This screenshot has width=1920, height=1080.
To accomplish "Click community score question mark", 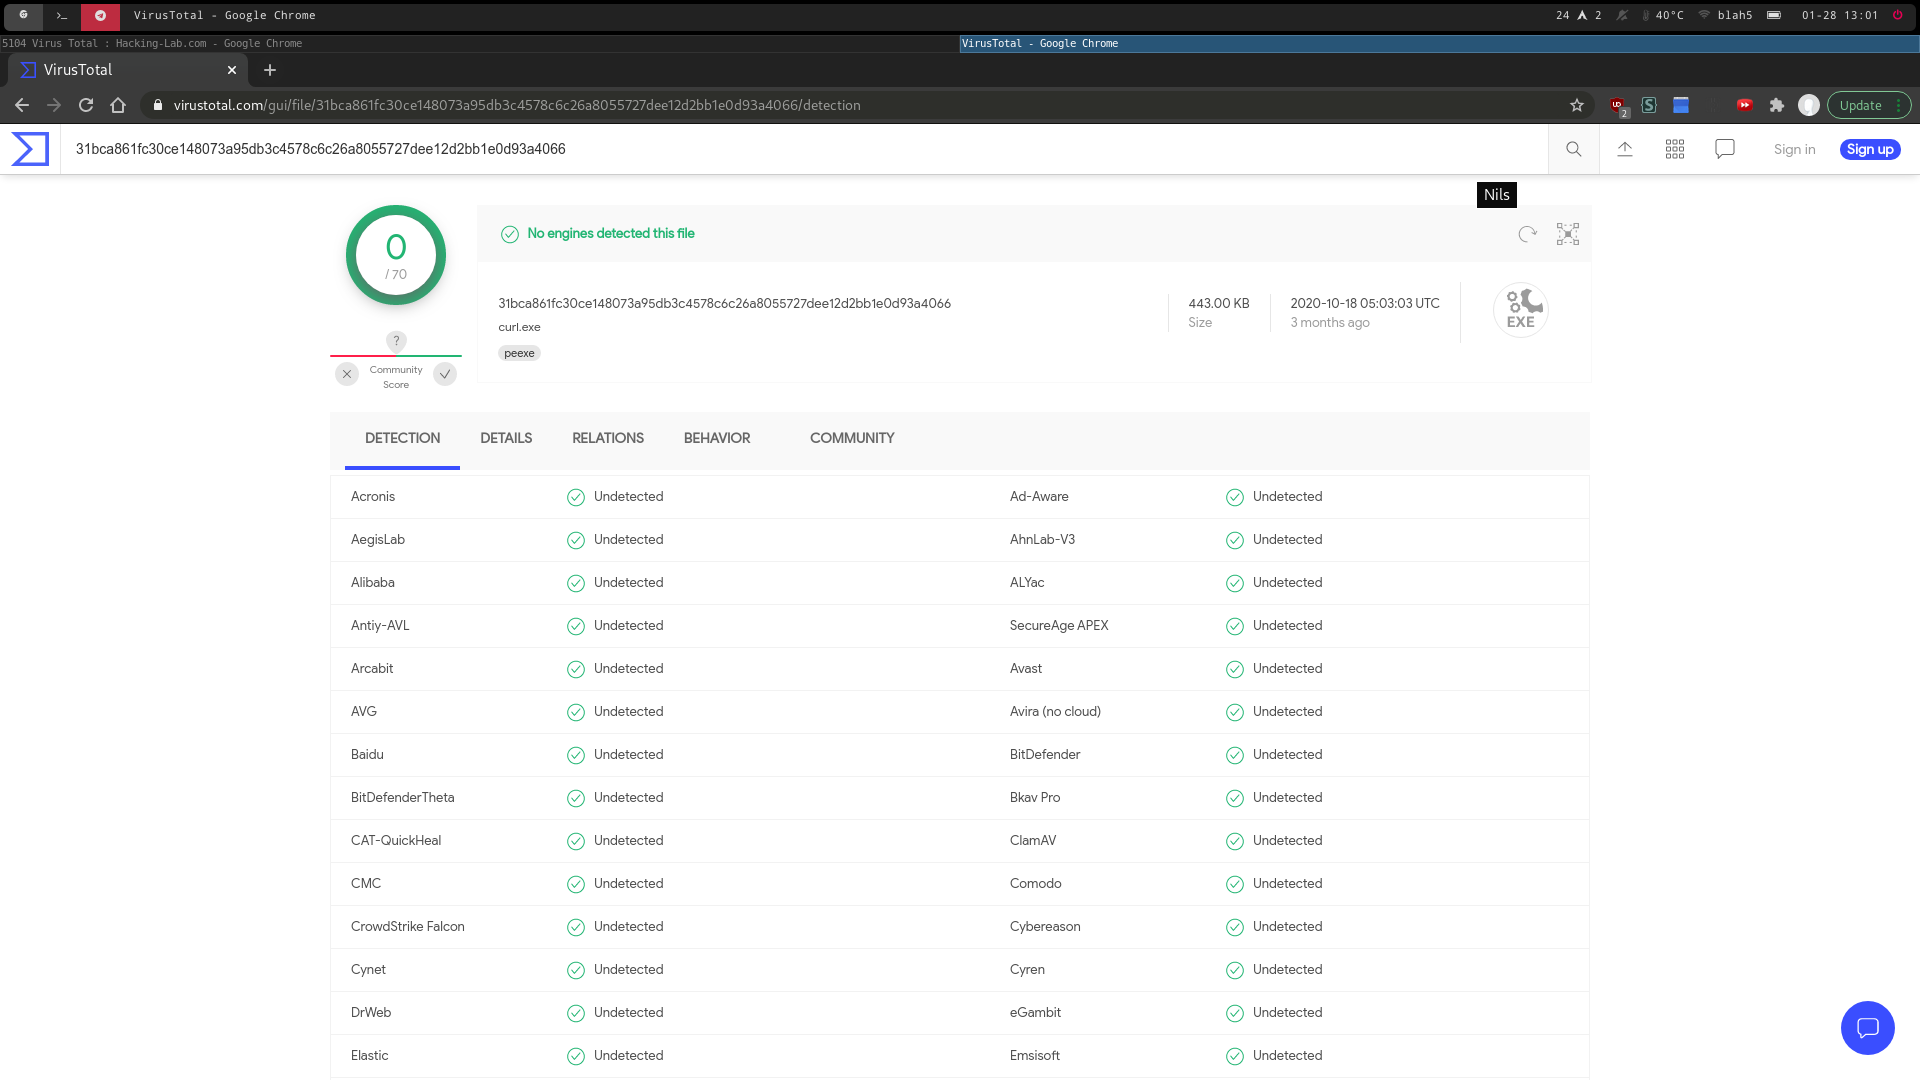I will 396,341.
